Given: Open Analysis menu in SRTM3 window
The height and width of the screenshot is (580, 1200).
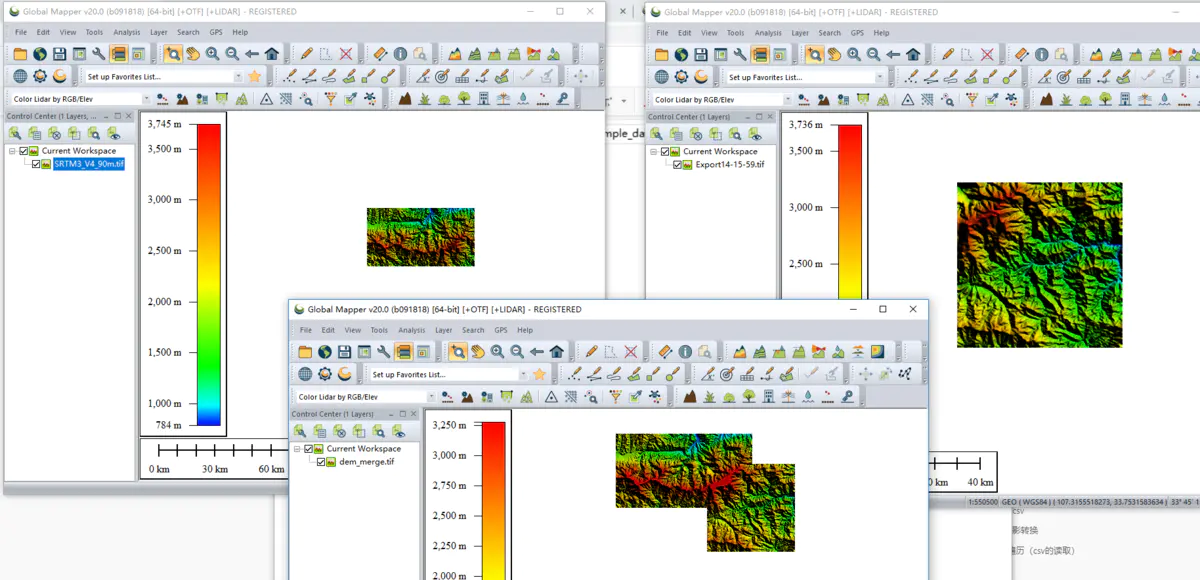Looking at the screenshot, I should [126, 32].
